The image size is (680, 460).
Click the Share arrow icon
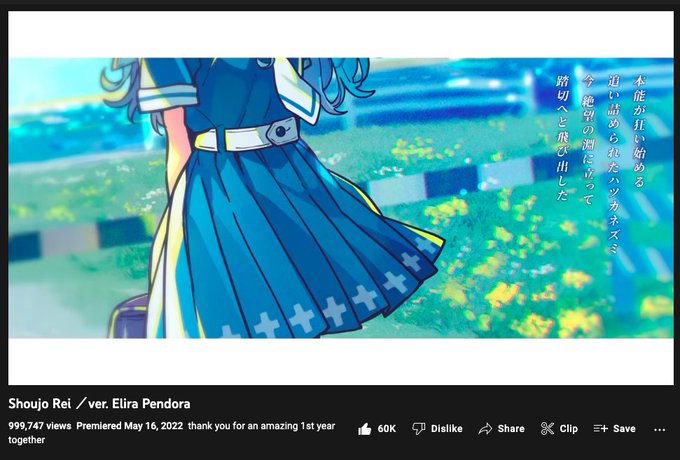pyautogui.click(x=485, y=429)
